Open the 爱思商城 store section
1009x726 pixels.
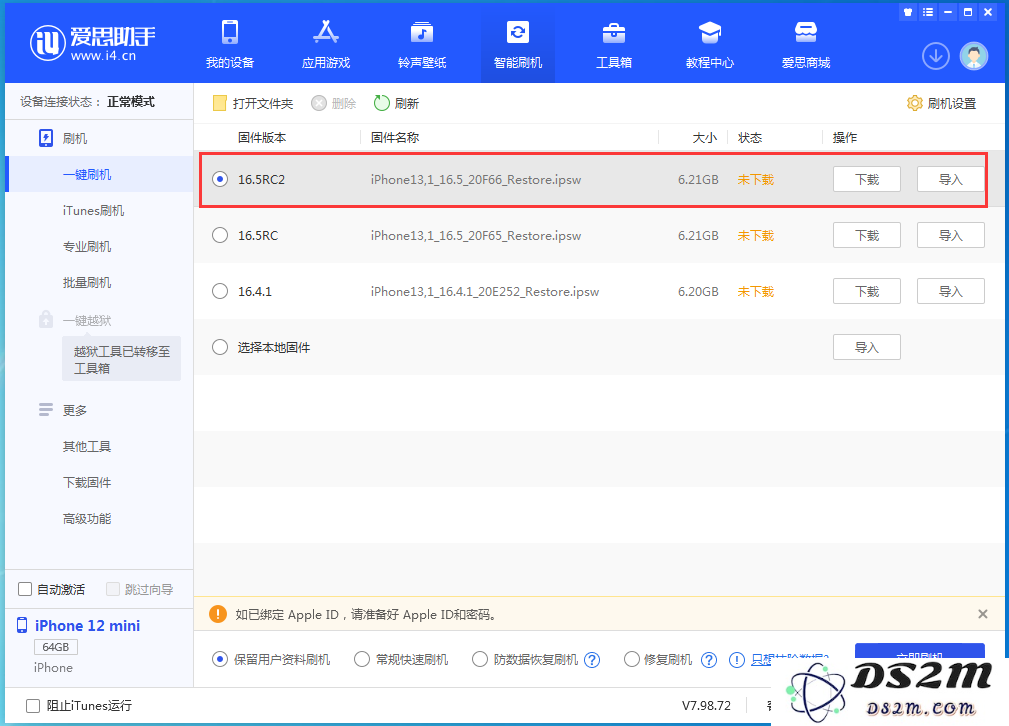click(x=806, y=44)
